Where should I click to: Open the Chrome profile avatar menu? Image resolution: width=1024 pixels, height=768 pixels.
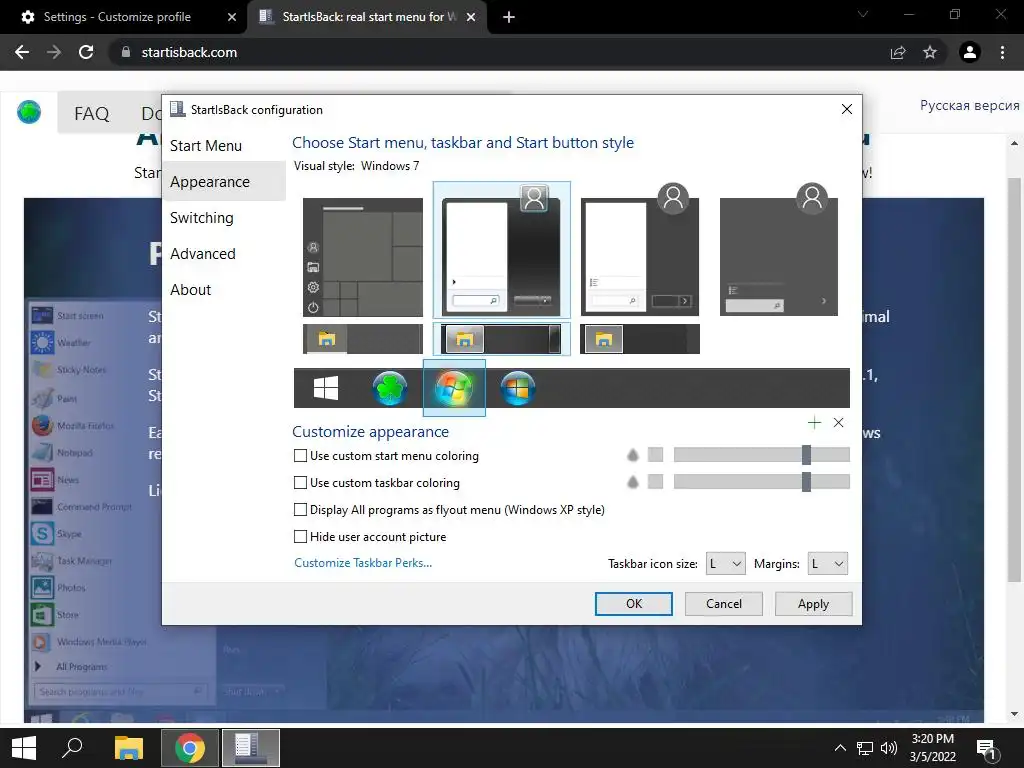click(970, 52)
